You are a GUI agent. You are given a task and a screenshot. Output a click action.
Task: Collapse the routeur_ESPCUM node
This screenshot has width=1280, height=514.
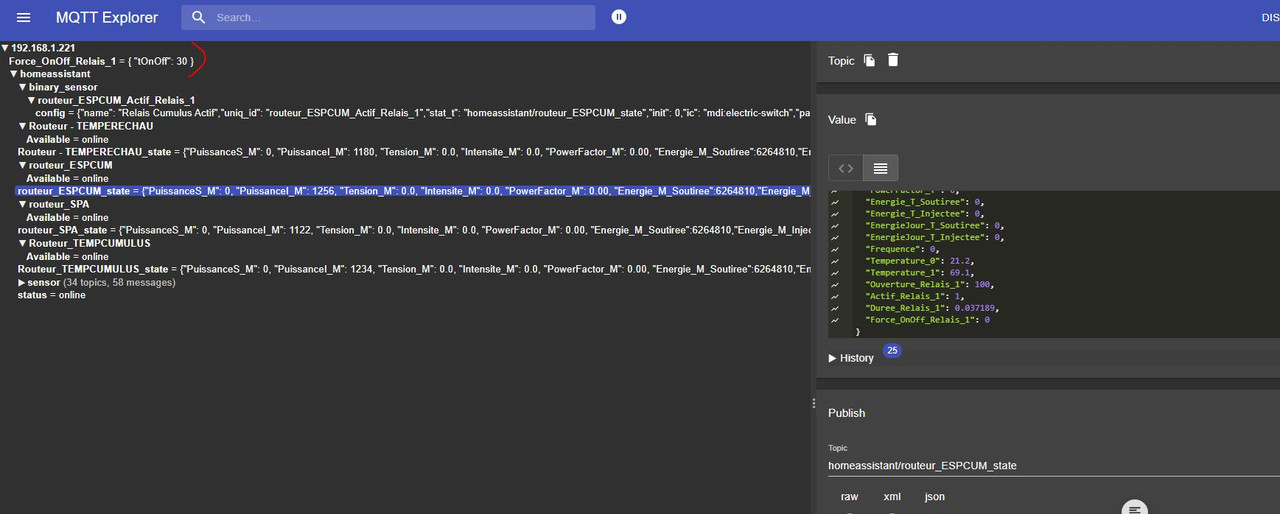coord(23,165)
